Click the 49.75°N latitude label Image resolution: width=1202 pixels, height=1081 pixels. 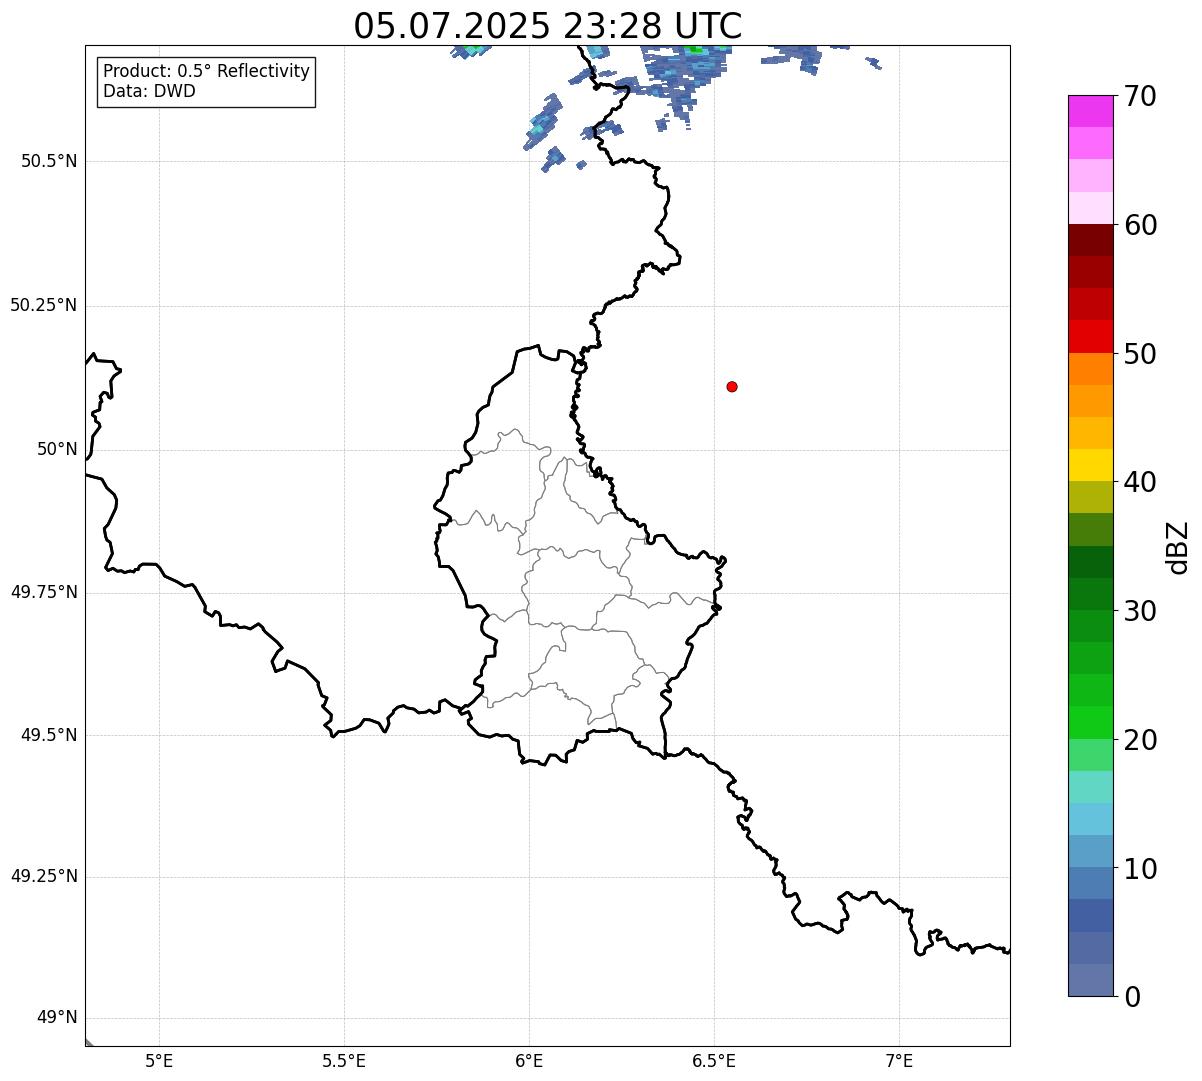coord(43,592)
